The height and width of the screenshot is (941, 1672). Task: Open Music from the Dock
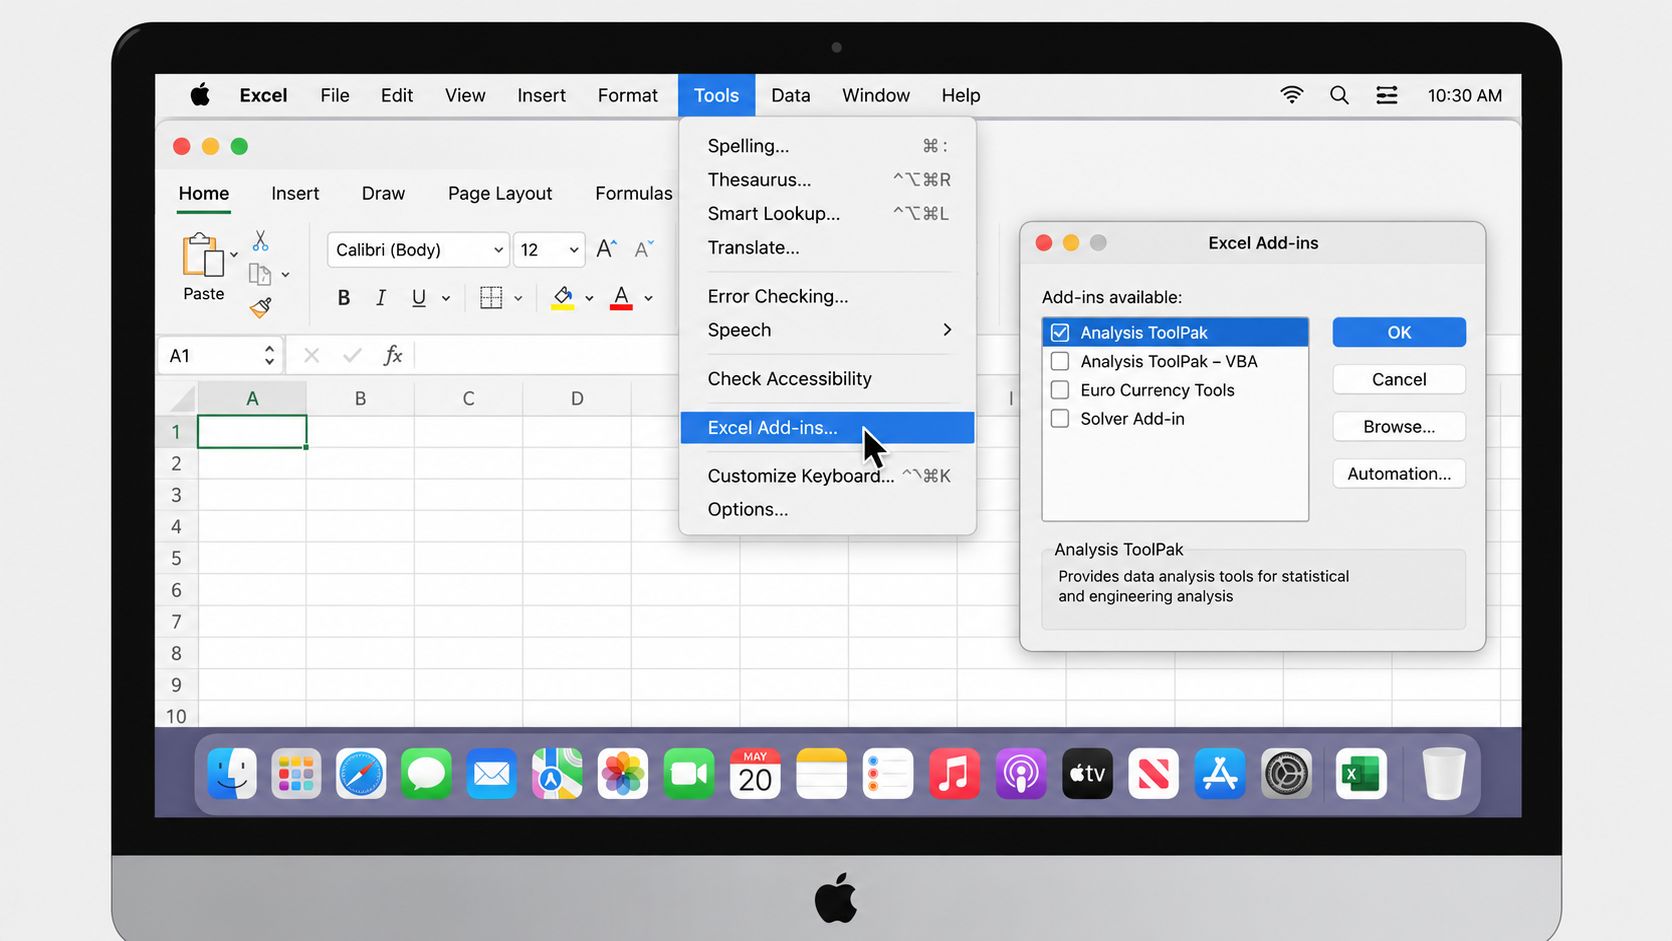(x=954, y=773)
